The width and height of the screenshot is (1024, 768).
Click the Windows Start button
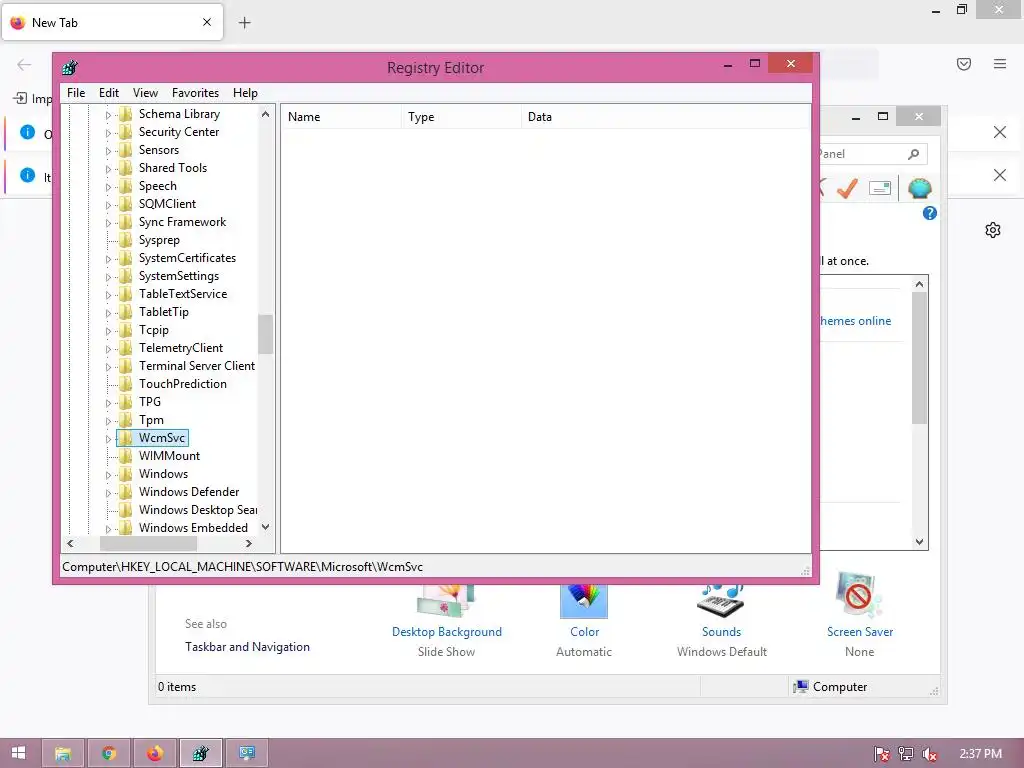[18, 753]
